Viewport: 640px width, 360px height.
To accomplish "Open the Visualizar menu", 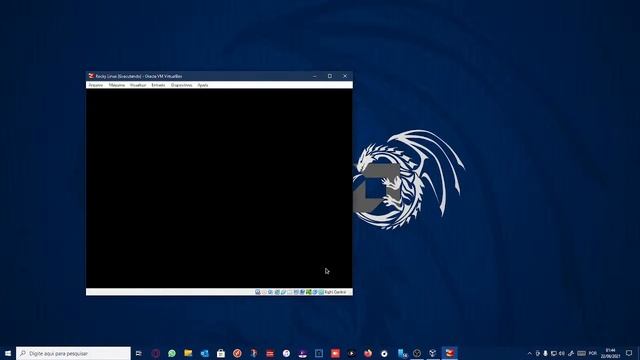I will (138, 85).
